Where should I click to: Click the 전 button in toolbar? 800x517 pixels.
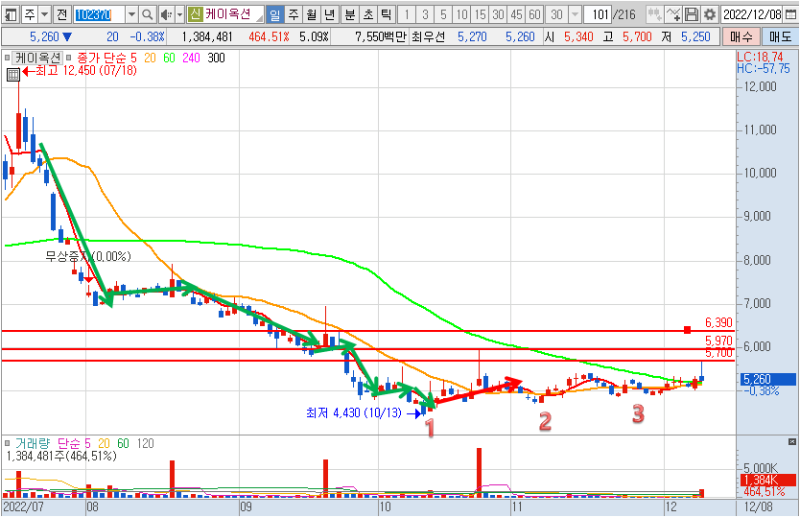[62, 14]
